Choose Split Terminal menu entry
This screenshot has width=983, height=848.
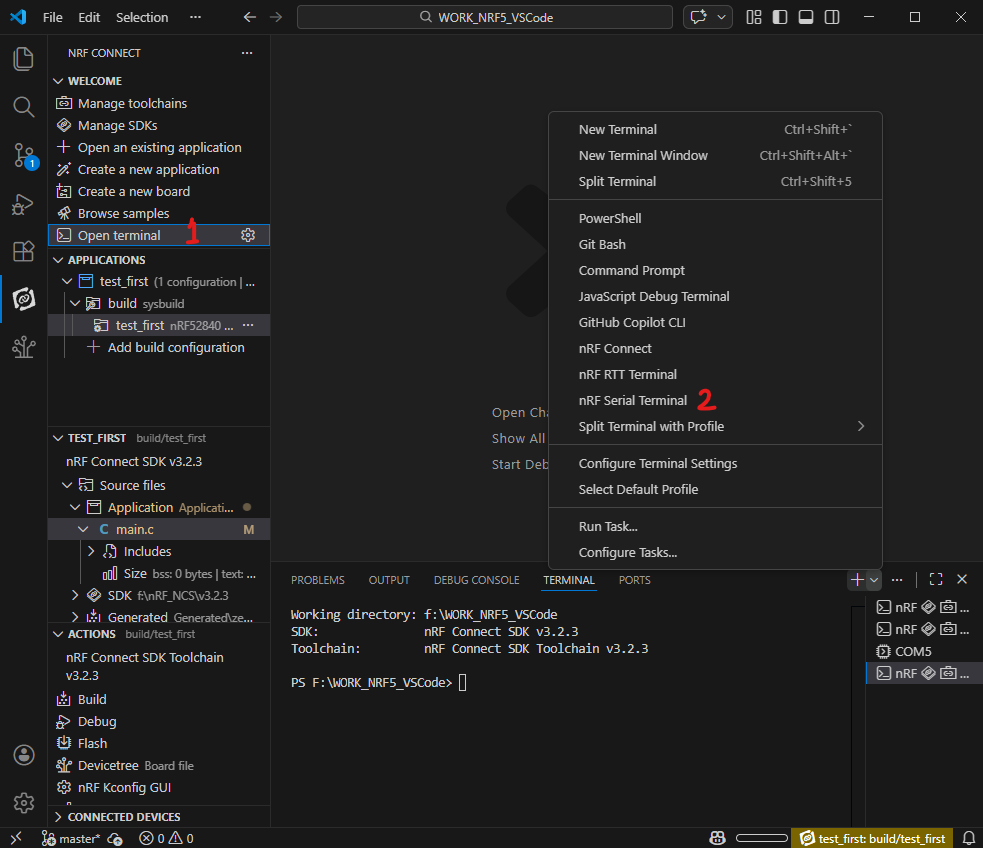715,182
